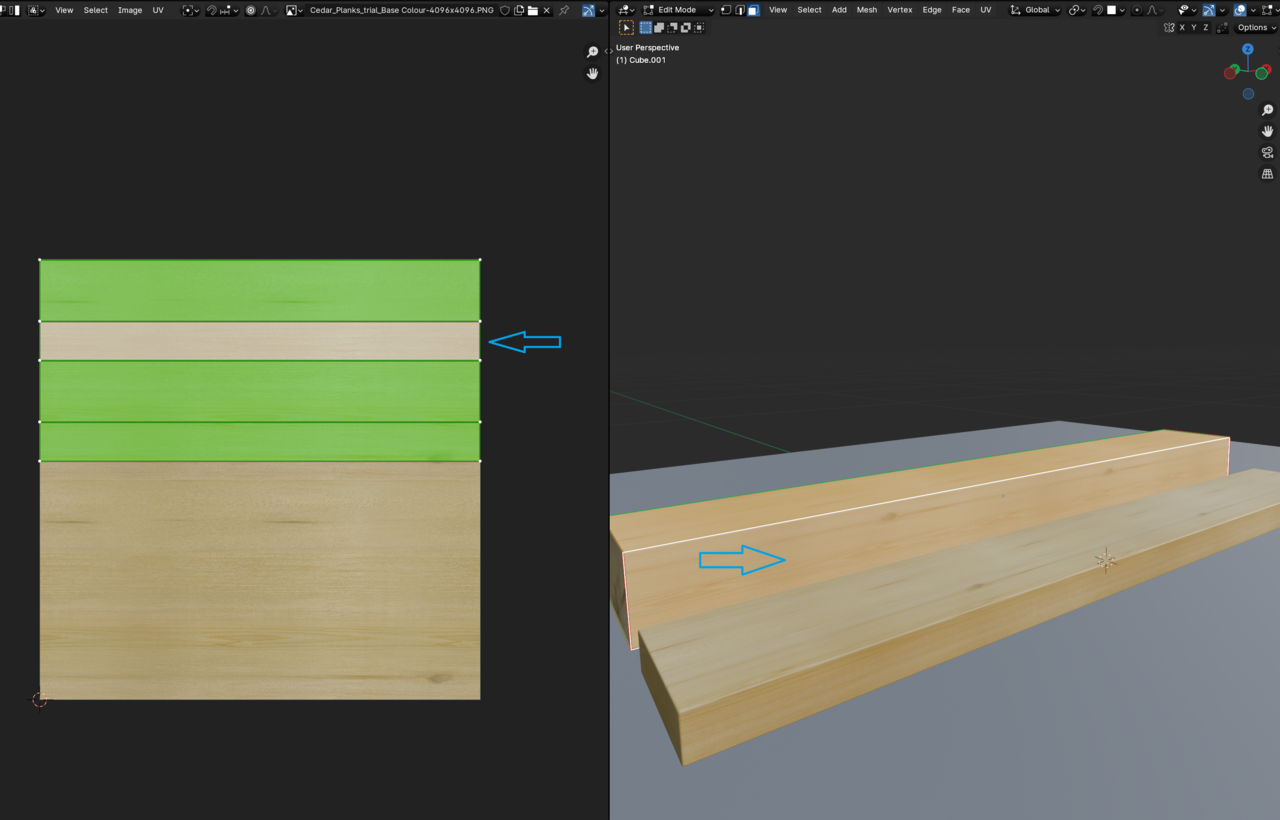Viewport: 1280px width, 820px height.
Task: Open the Options dropdown
Action: point(1256,28)
